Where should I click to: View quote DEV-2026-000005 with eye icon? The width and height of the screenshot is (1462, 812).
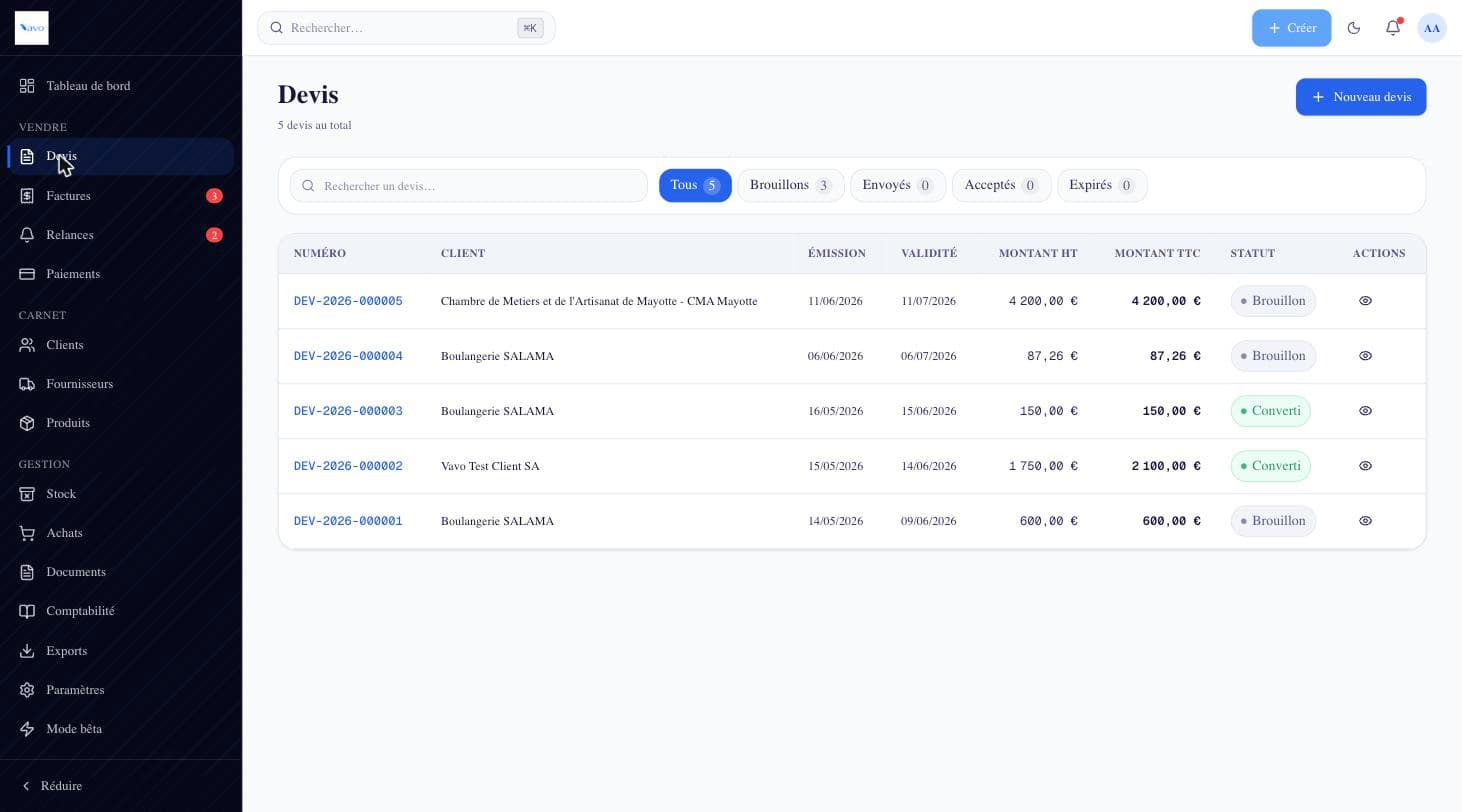point(1365,301)
